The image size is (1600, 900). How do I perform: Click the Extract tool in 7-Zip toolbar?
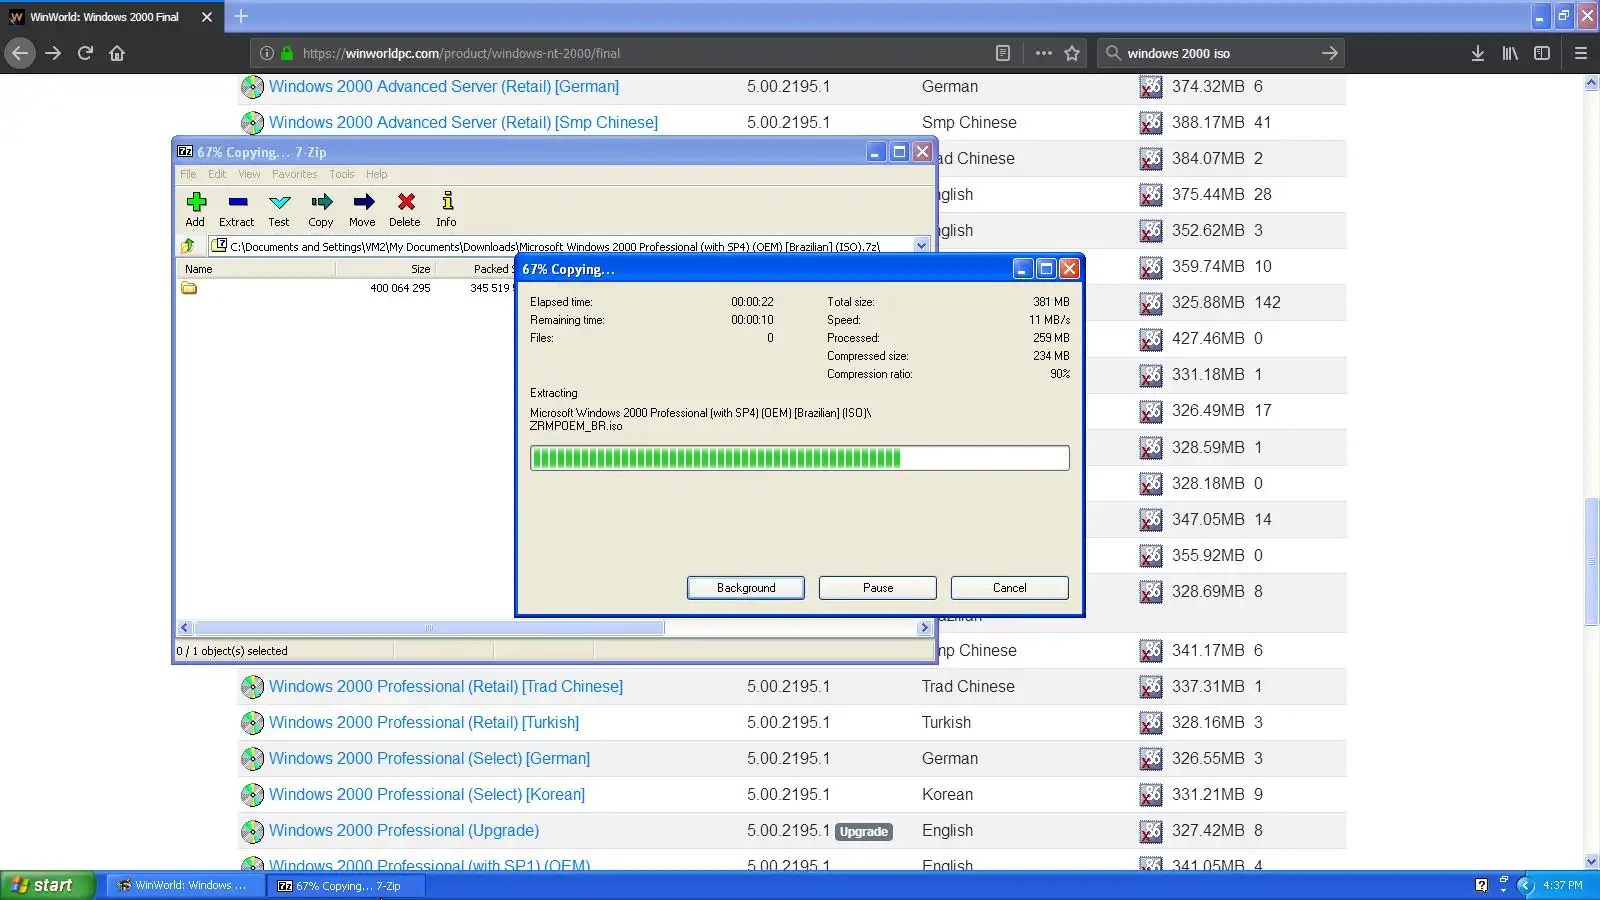[x=237, y=209]
